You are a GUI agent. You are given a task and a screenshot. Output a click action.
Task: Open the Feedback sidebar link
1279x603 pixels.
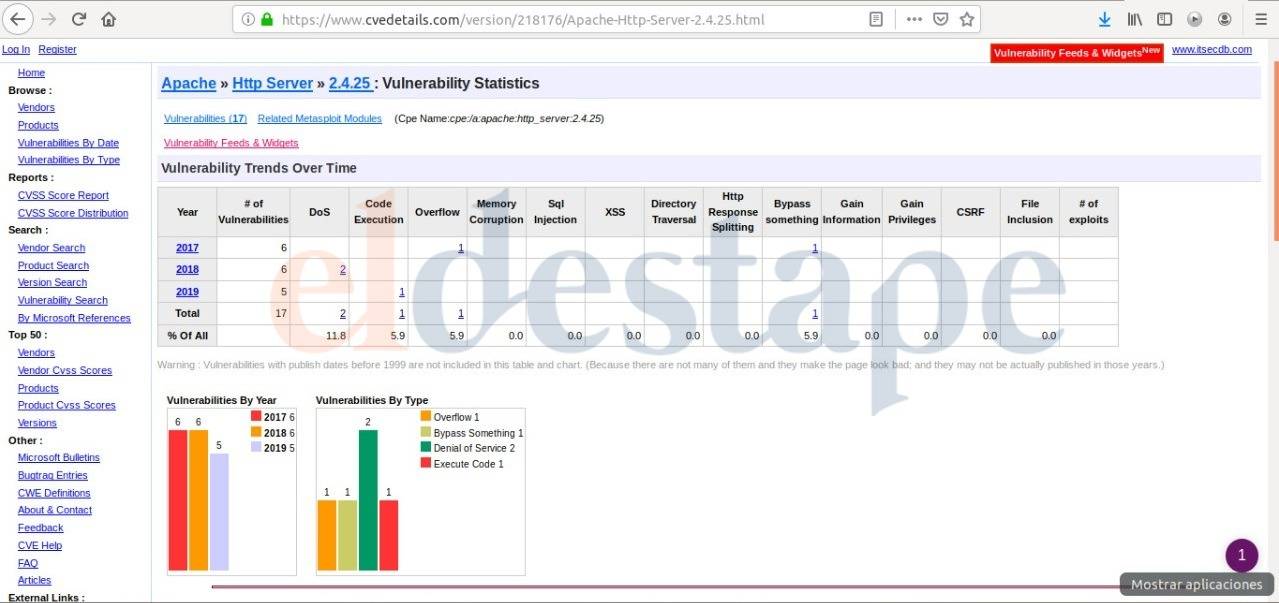point(40,528)
